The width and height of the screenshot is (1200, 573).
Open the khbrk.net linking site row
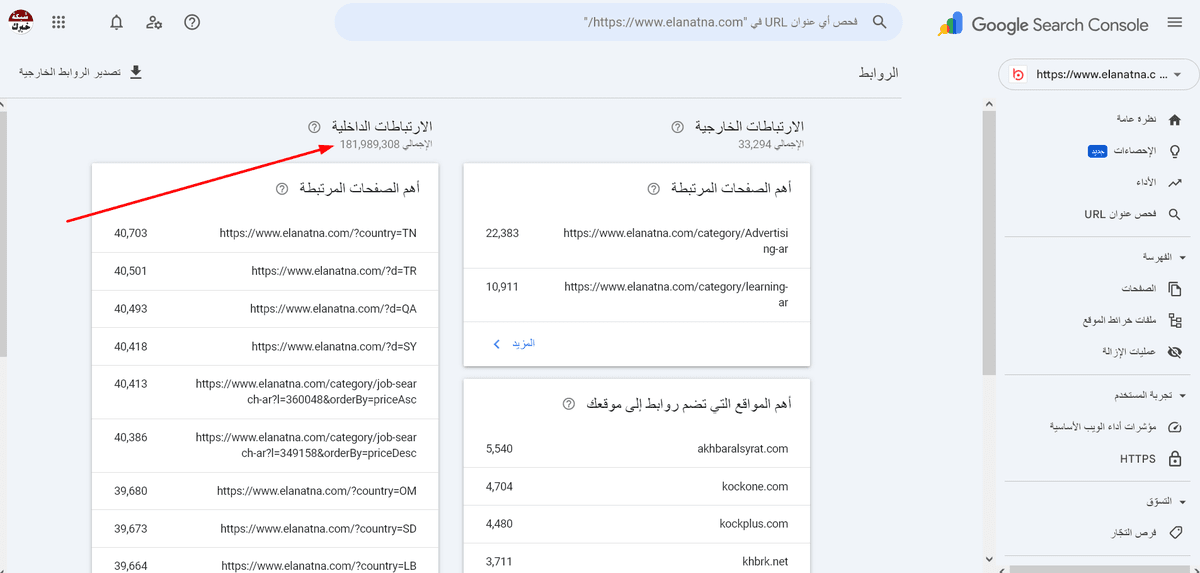(x=637, y=558)
